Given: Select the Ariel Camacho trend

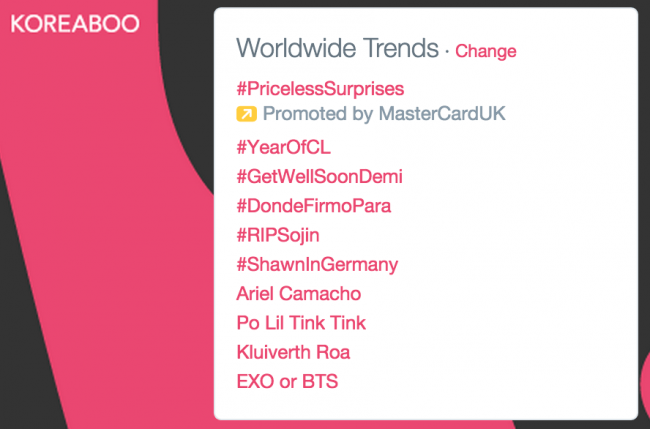Looking at the screenshot, I should click(x=298, y=294).
